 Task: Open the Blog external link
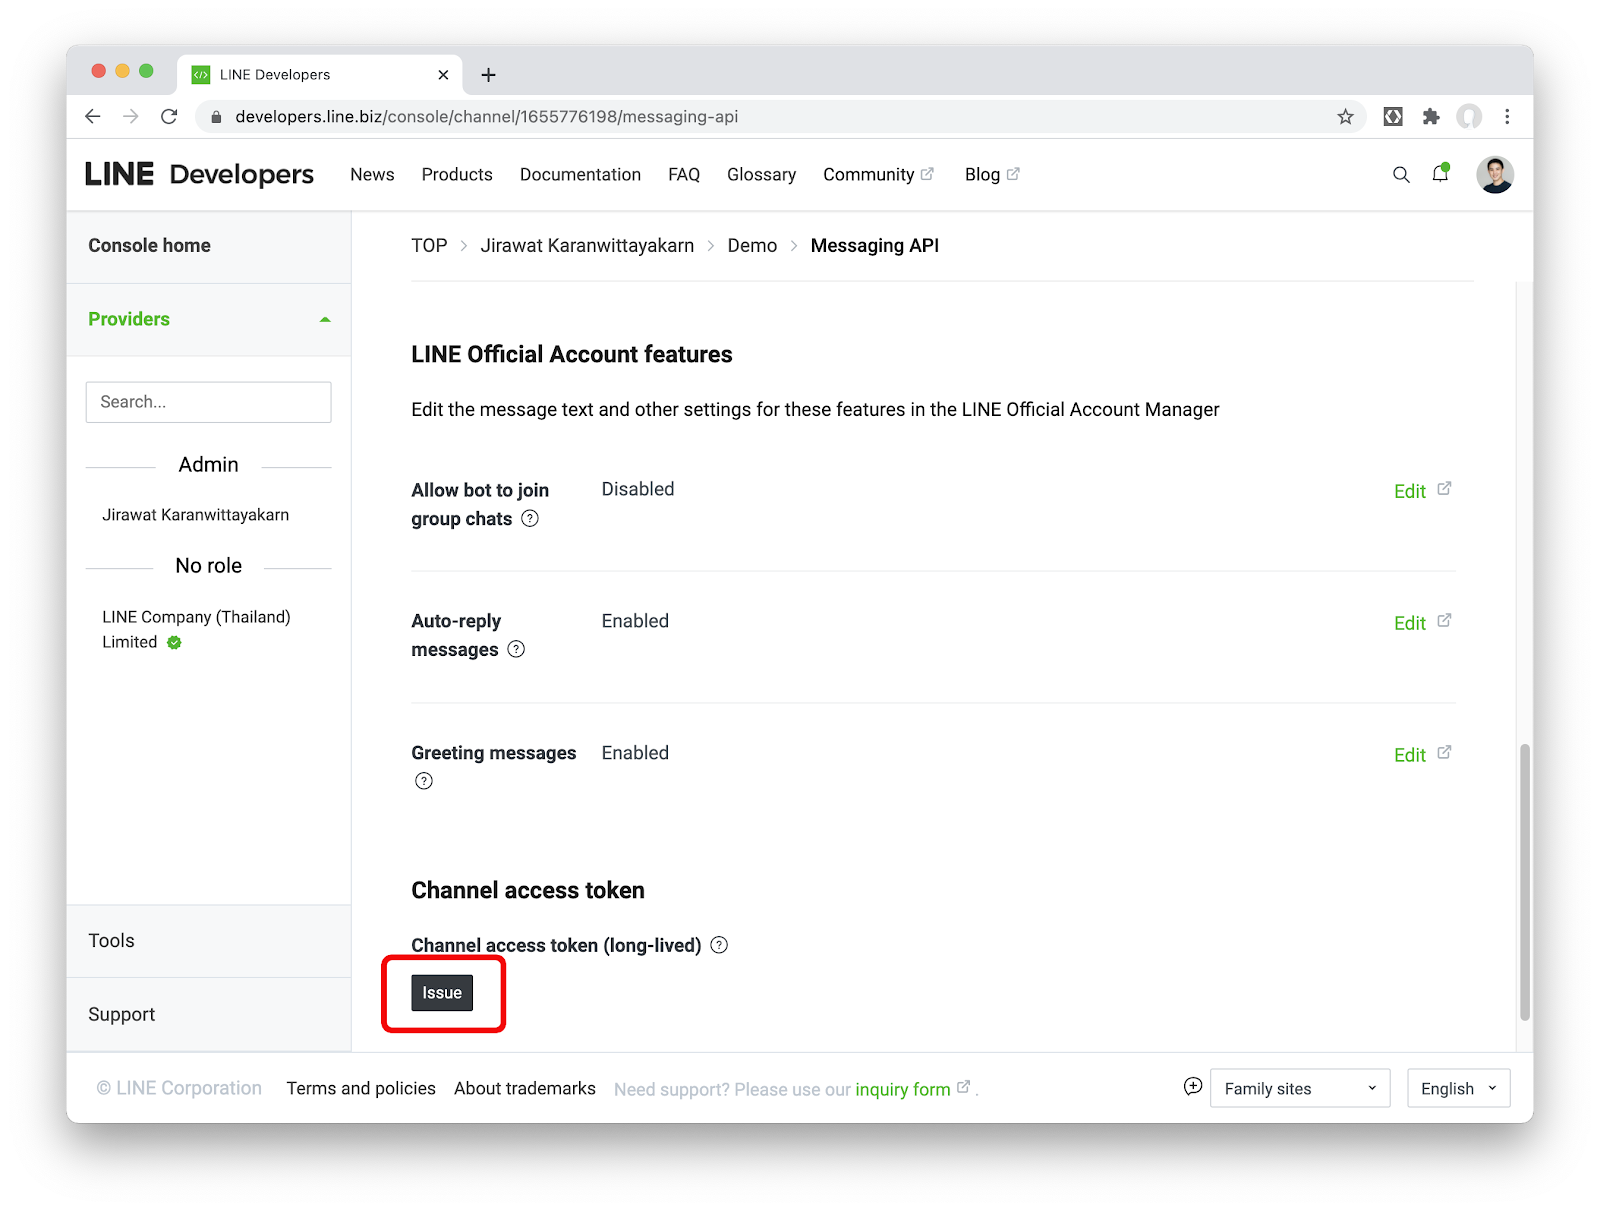pos(992,175)
